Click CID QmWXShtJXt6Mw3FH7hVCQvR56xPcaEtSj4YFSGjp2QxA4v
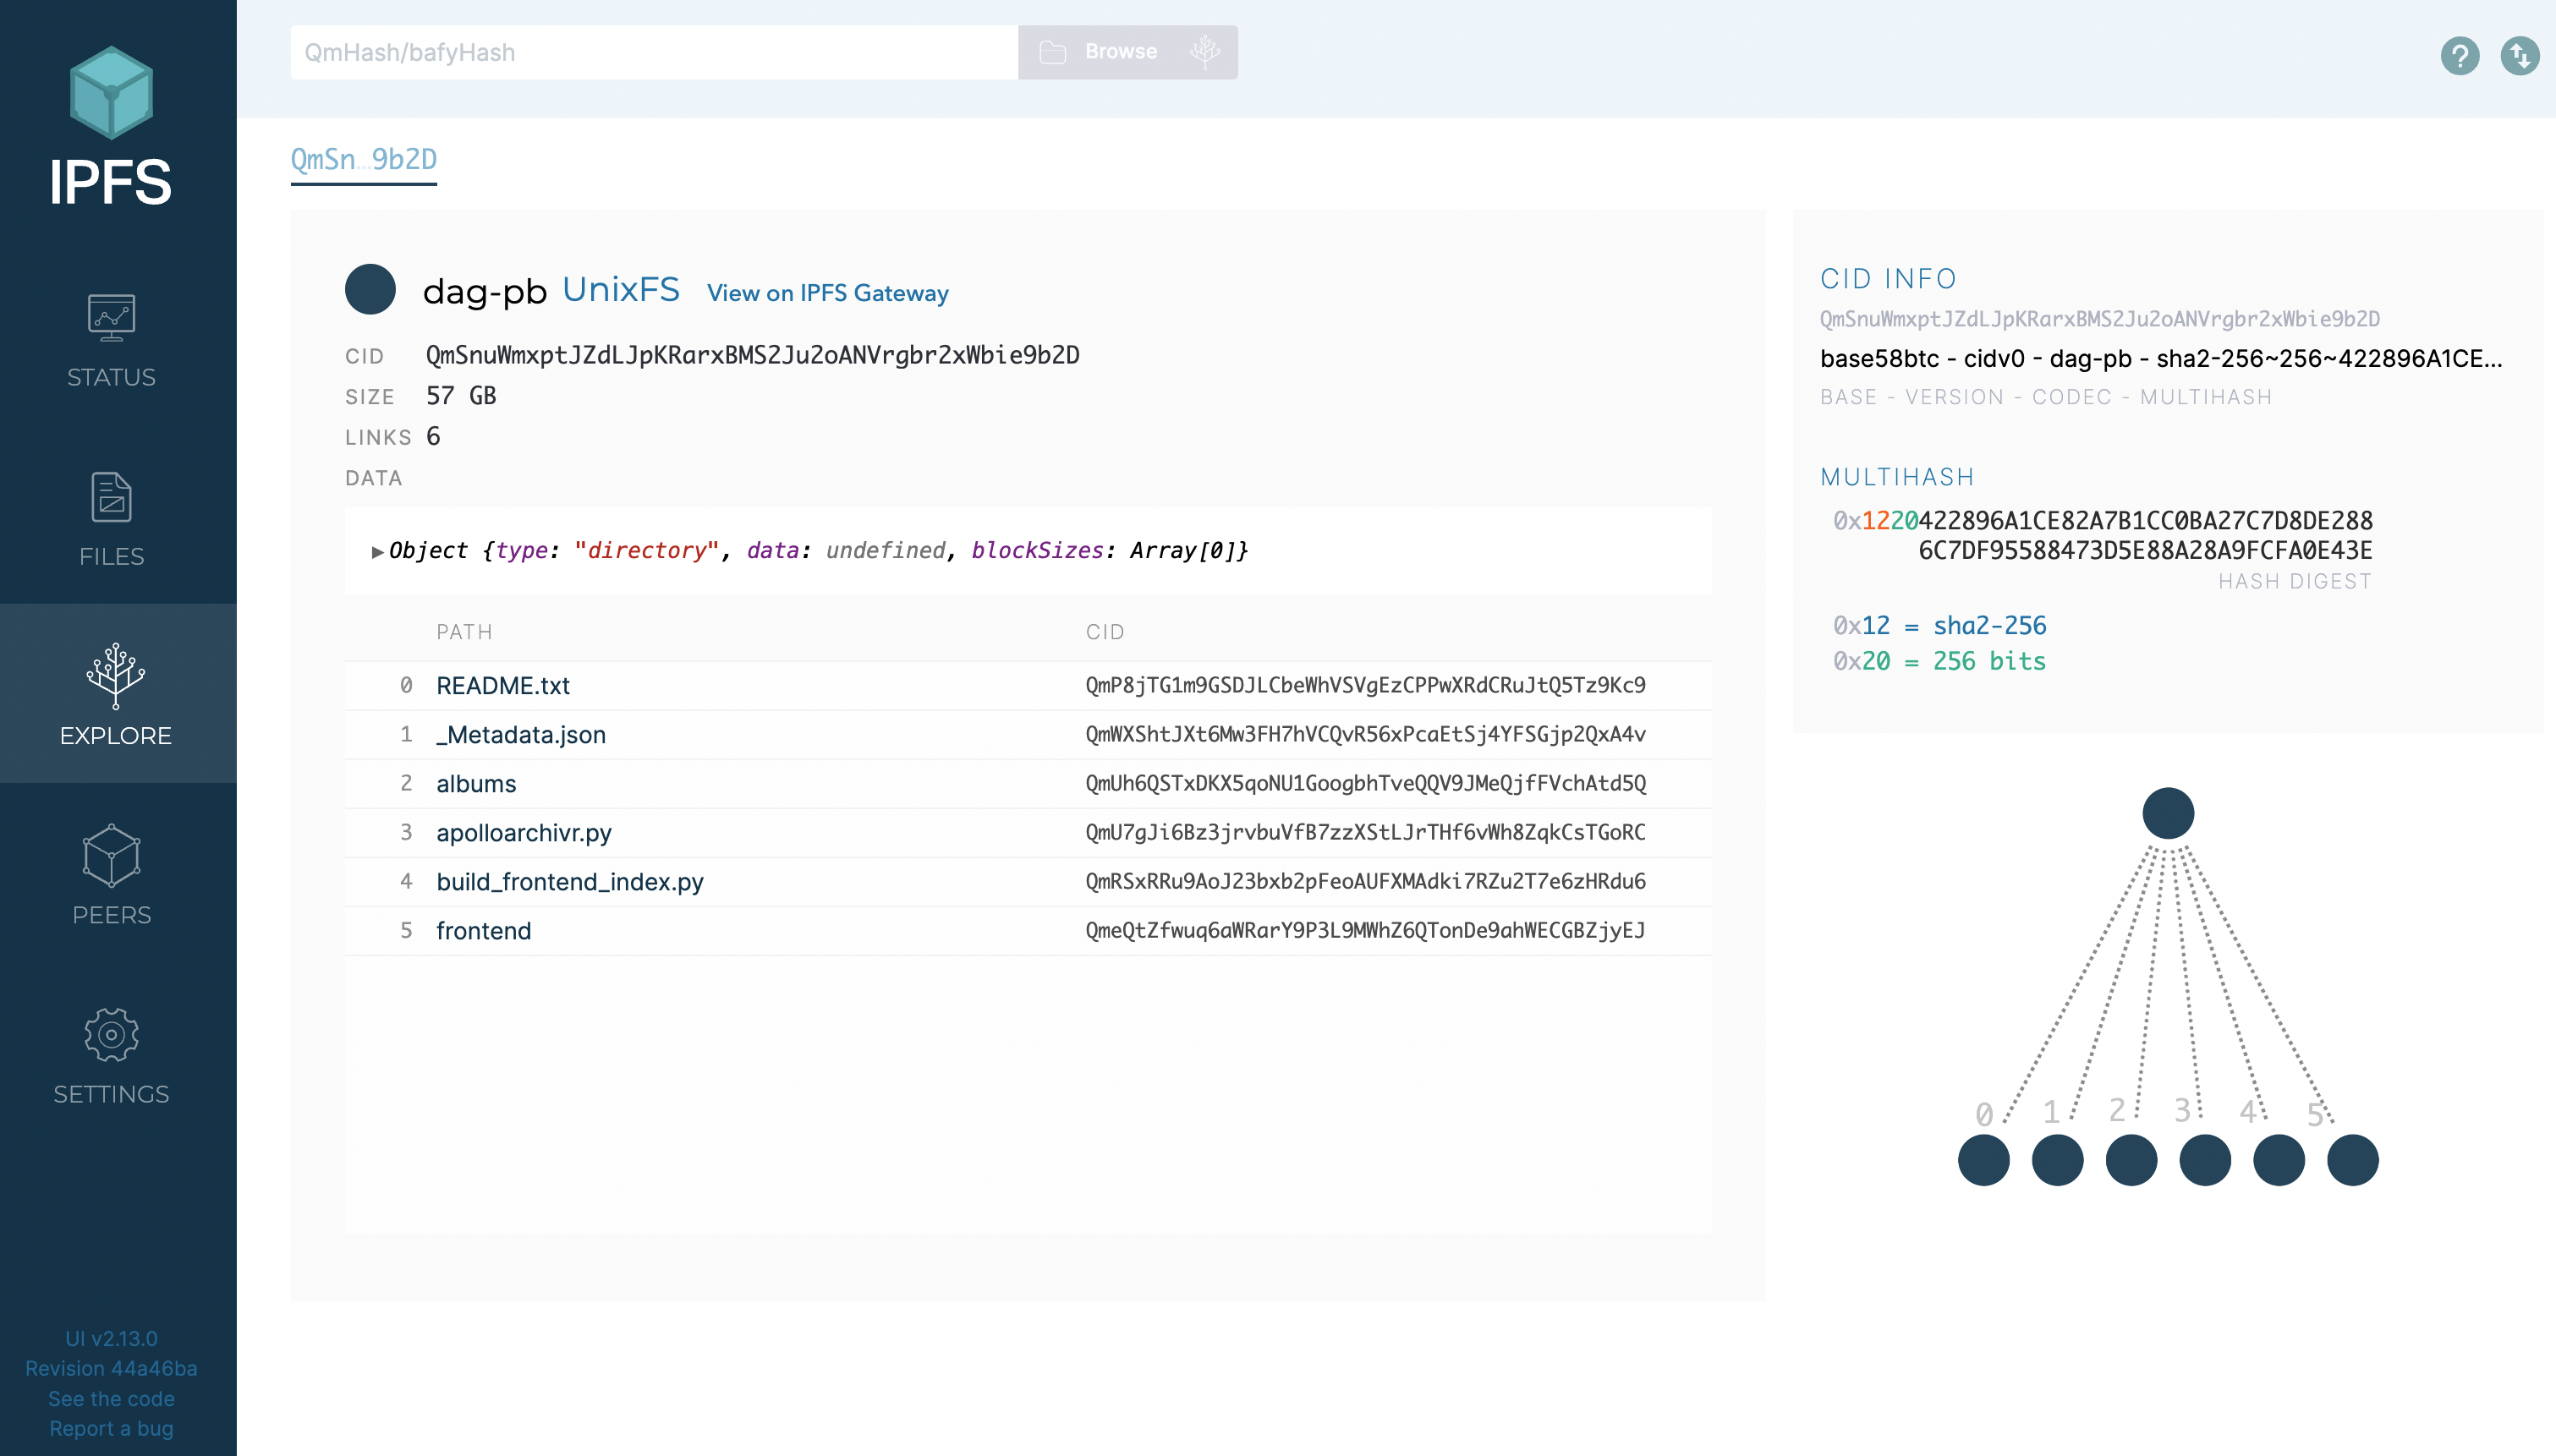The image size is (2556, 1456). point(1366,734)
